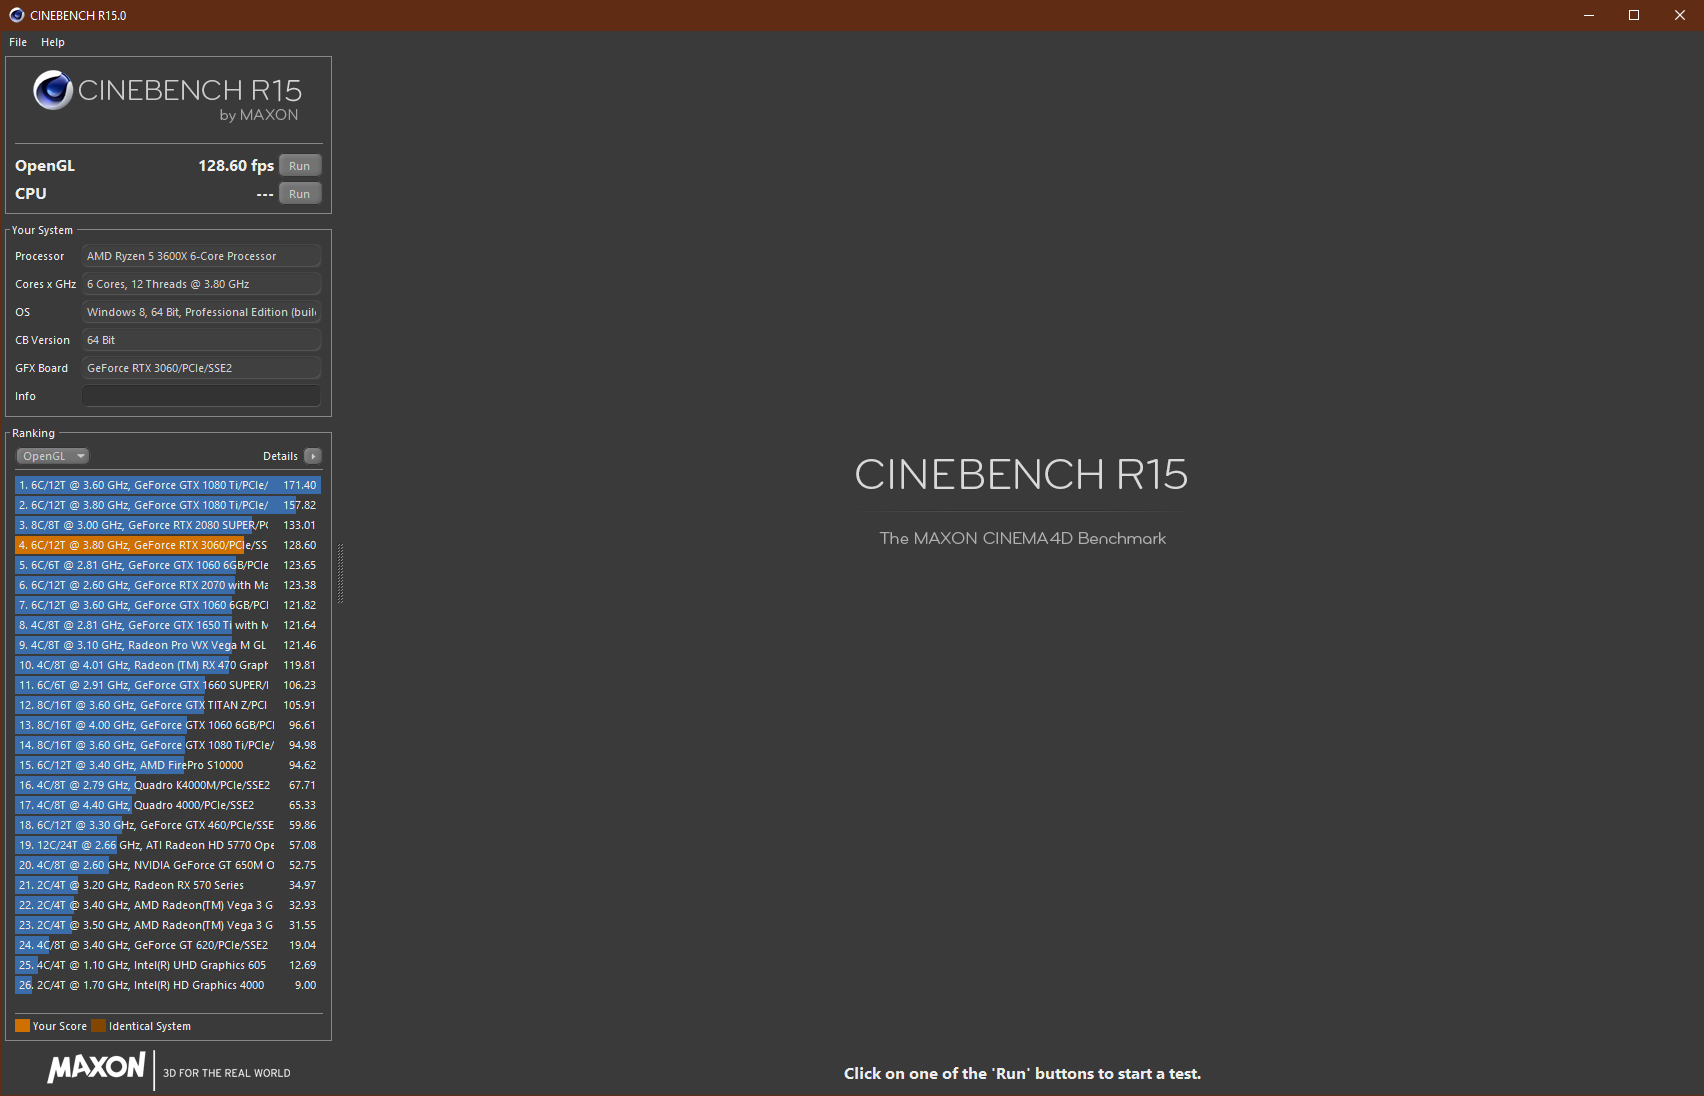Run the CPU benchmark test
This screenshot has height=1096, width=1704.
point(300,194)
